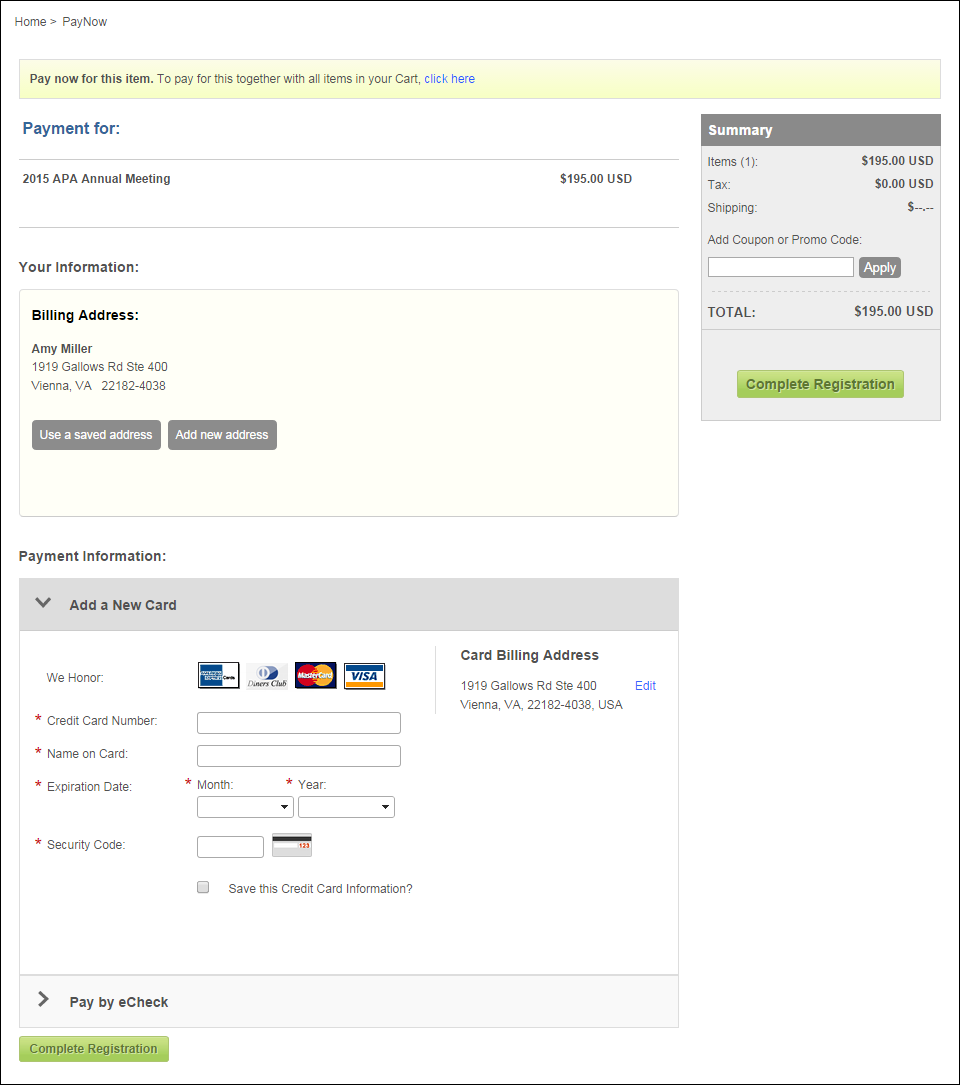Open the expiration Month dropdown

[245, 807]
